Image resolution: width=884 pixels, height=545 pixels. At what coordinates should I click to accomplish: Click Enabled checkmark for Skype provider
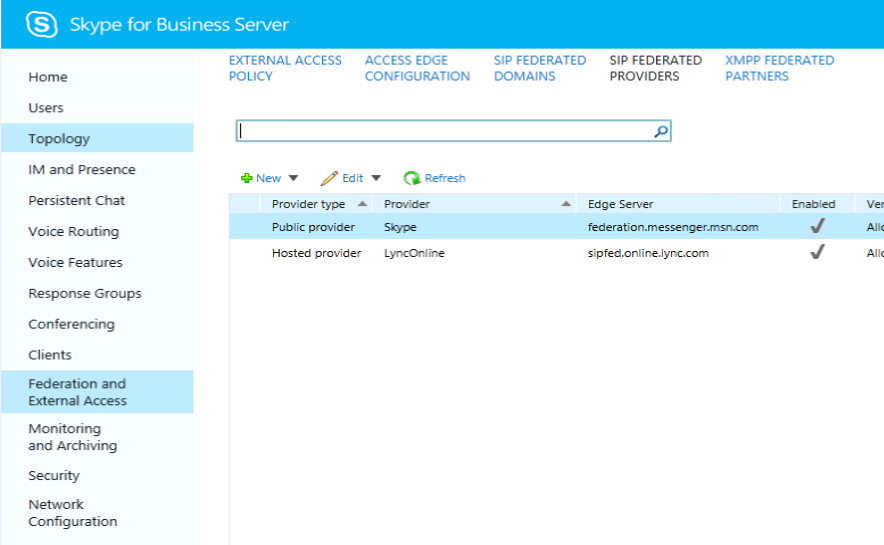click(x=817, y=226)
